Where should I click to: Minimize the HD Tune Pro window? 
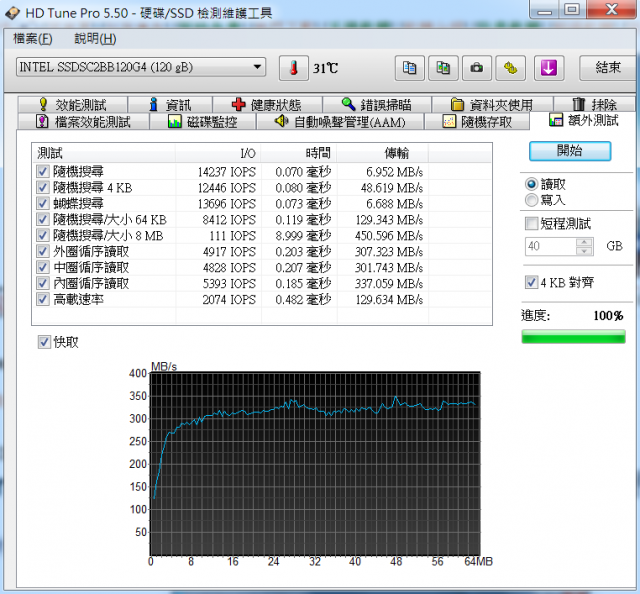tap(545, 9)
